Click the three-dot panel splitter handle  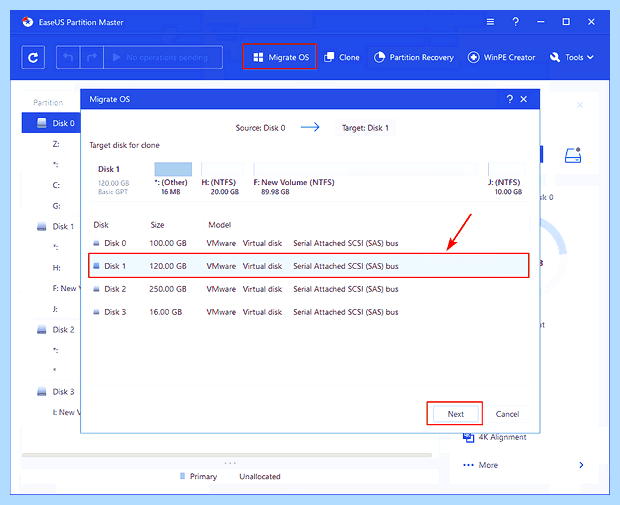[230, 463]
